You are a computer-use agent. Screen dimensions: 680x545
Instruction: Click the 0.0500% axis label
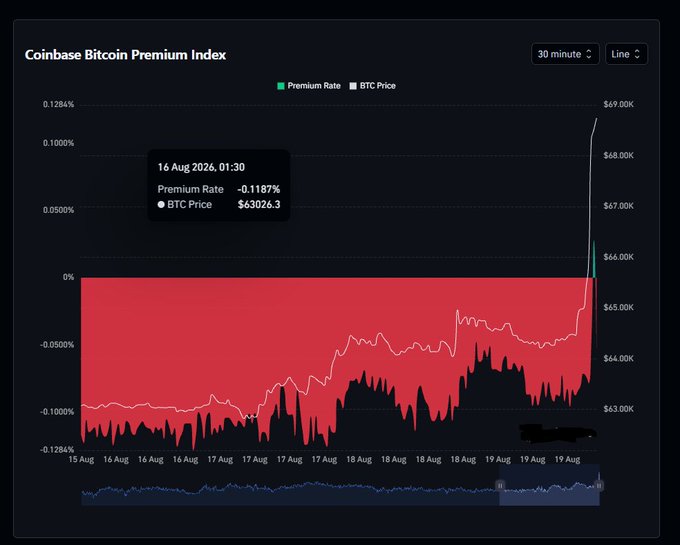59,210
